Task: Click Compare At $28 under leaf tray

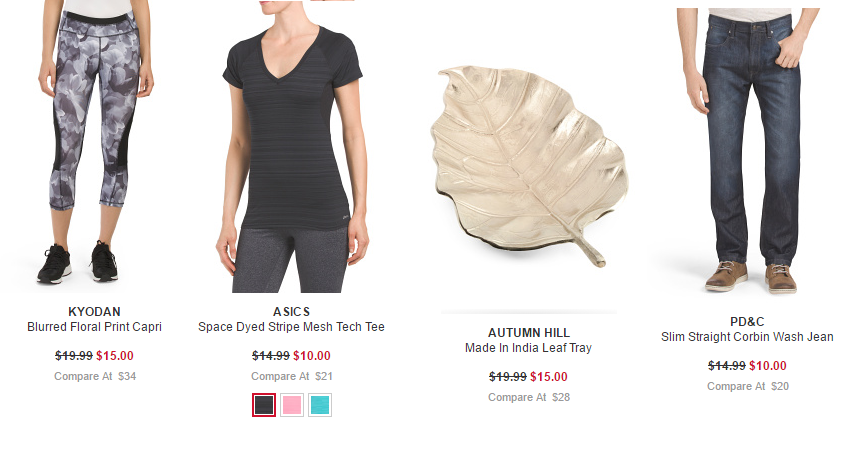Action: click(x=529, y=397)
